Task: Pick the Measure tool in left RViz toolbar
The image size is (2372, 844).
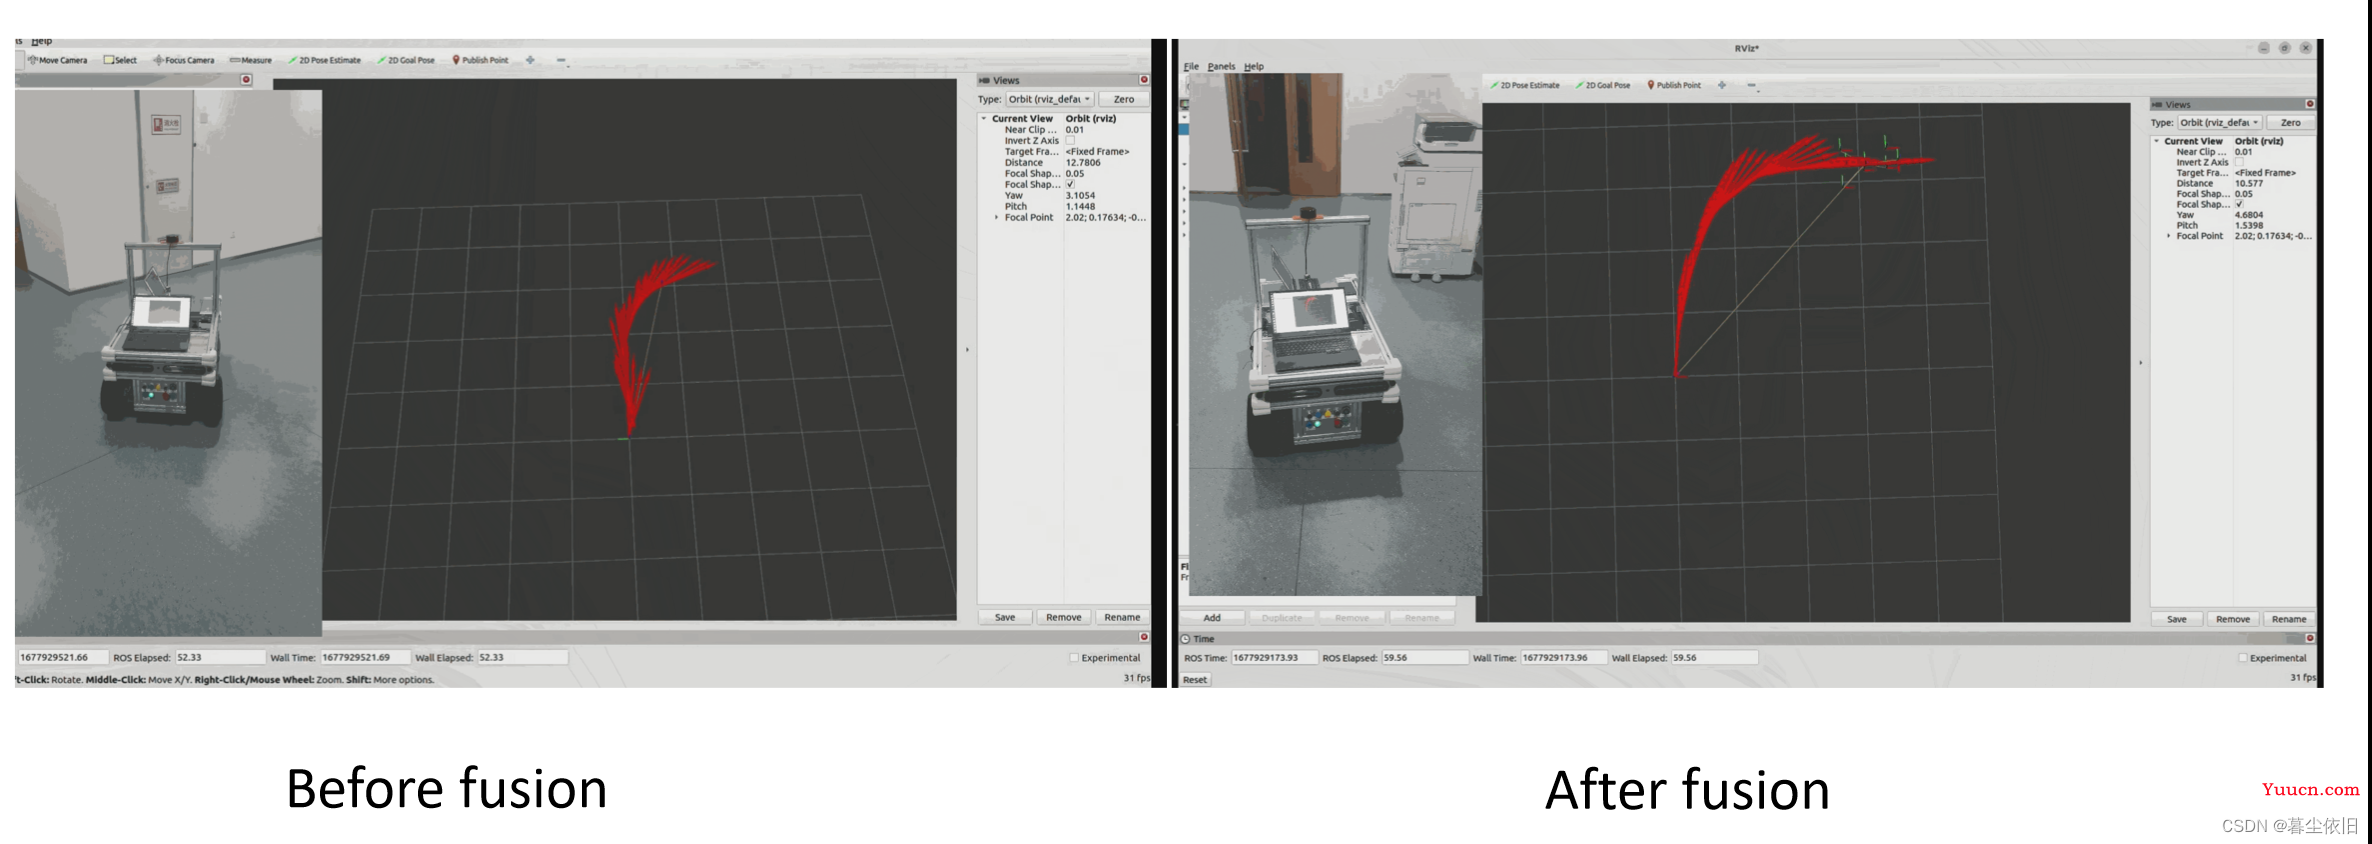Action: point(251,60)
